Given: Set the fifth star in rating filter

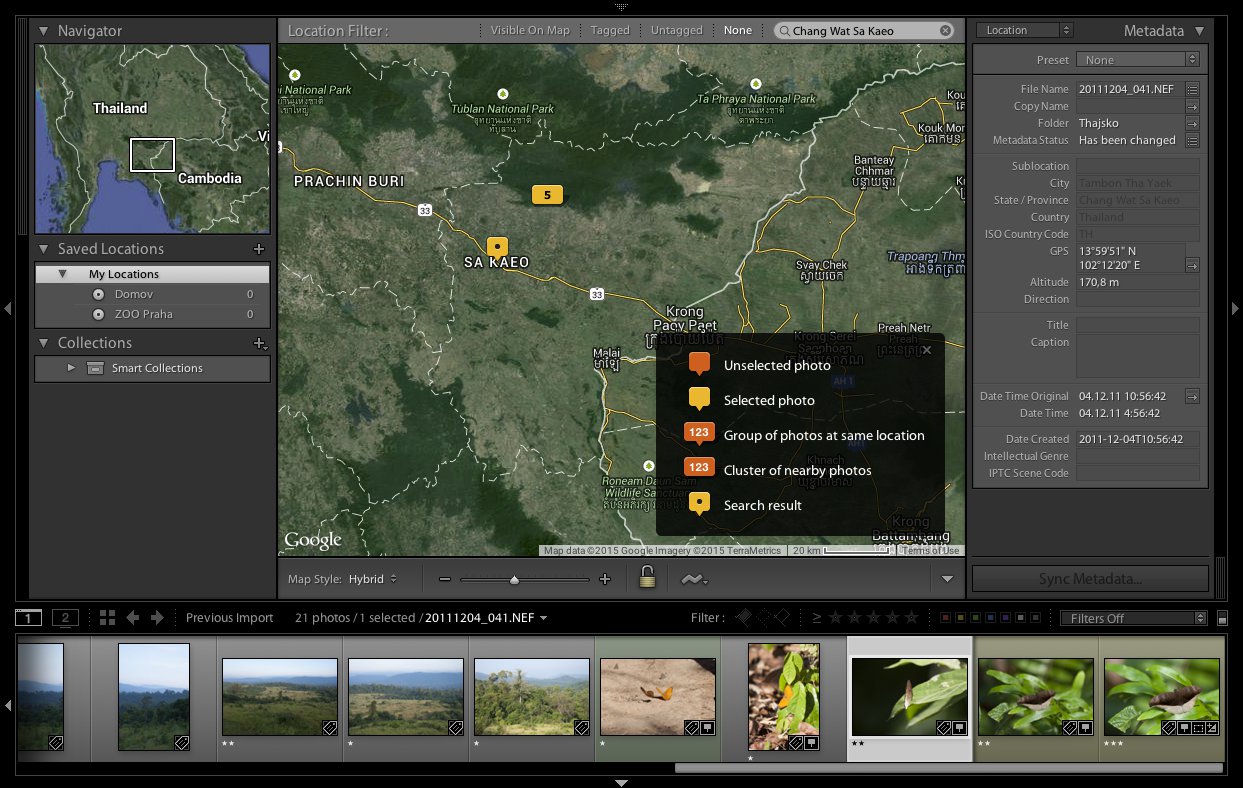Looking at the screenshot, I should point(909,618).
